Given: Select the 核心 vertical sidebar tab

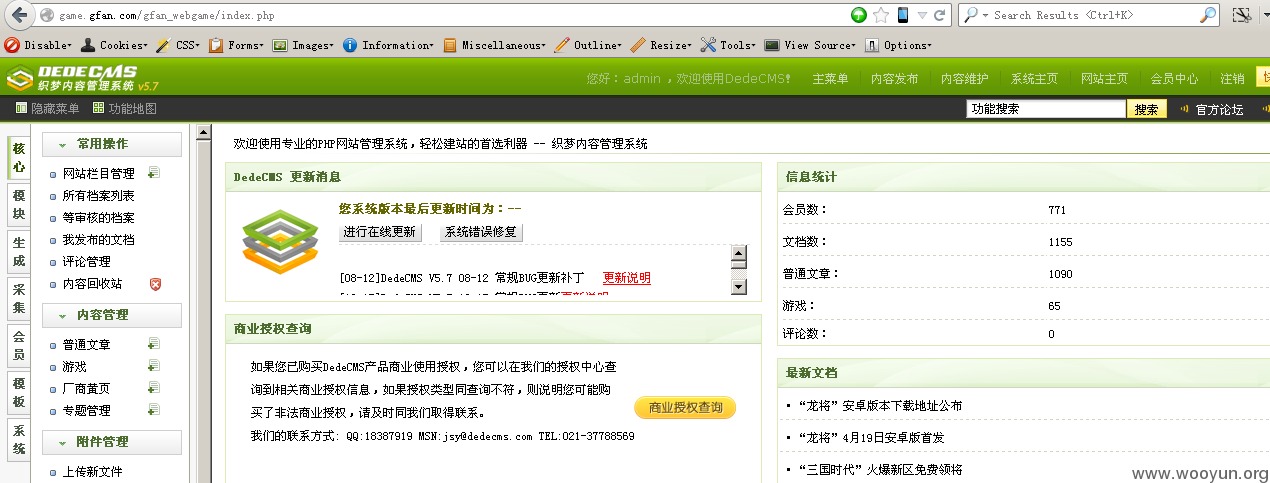Looking at the screenshot, I should (x=18, y=158).
